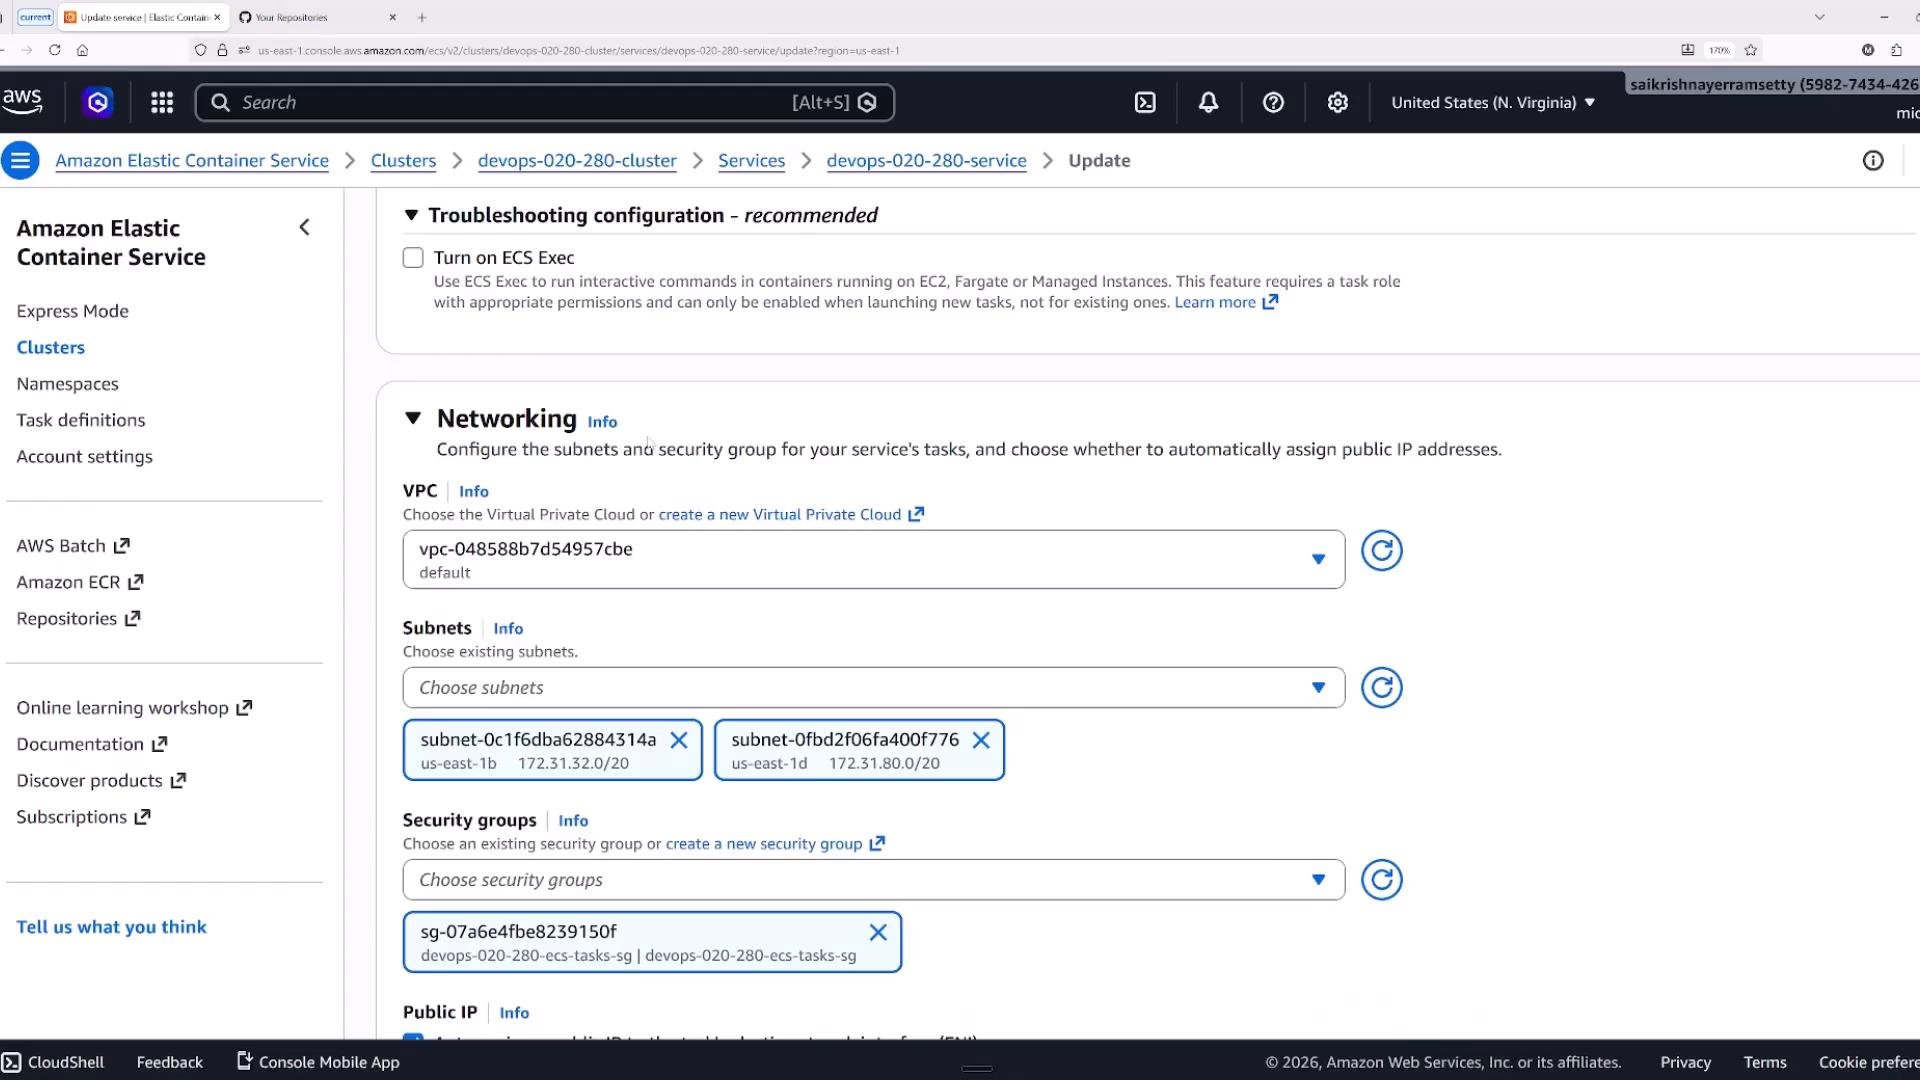The image size is (1920, 1080).
Task: Open the notifications bell
Action: tap(1208, 102)
